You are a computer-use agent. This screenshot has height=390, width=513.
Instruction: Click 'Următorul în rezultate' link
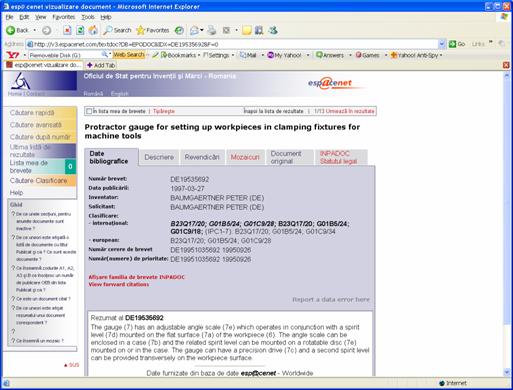[350, 111]
